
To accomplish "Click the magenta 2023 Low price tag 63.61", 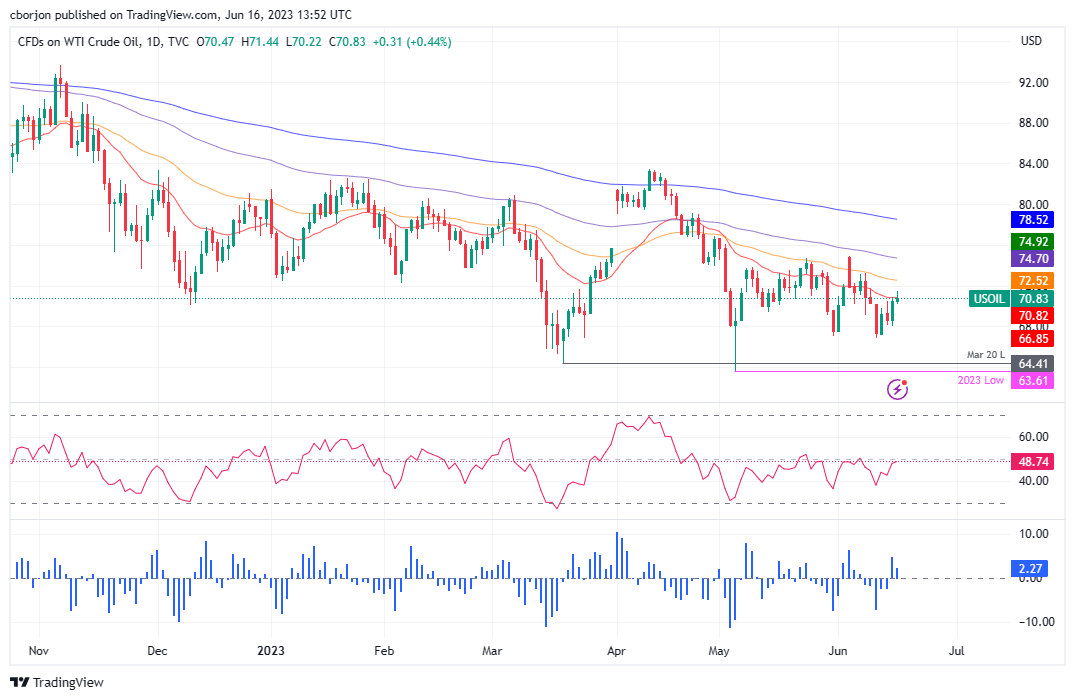I will tap(1032, 381).
